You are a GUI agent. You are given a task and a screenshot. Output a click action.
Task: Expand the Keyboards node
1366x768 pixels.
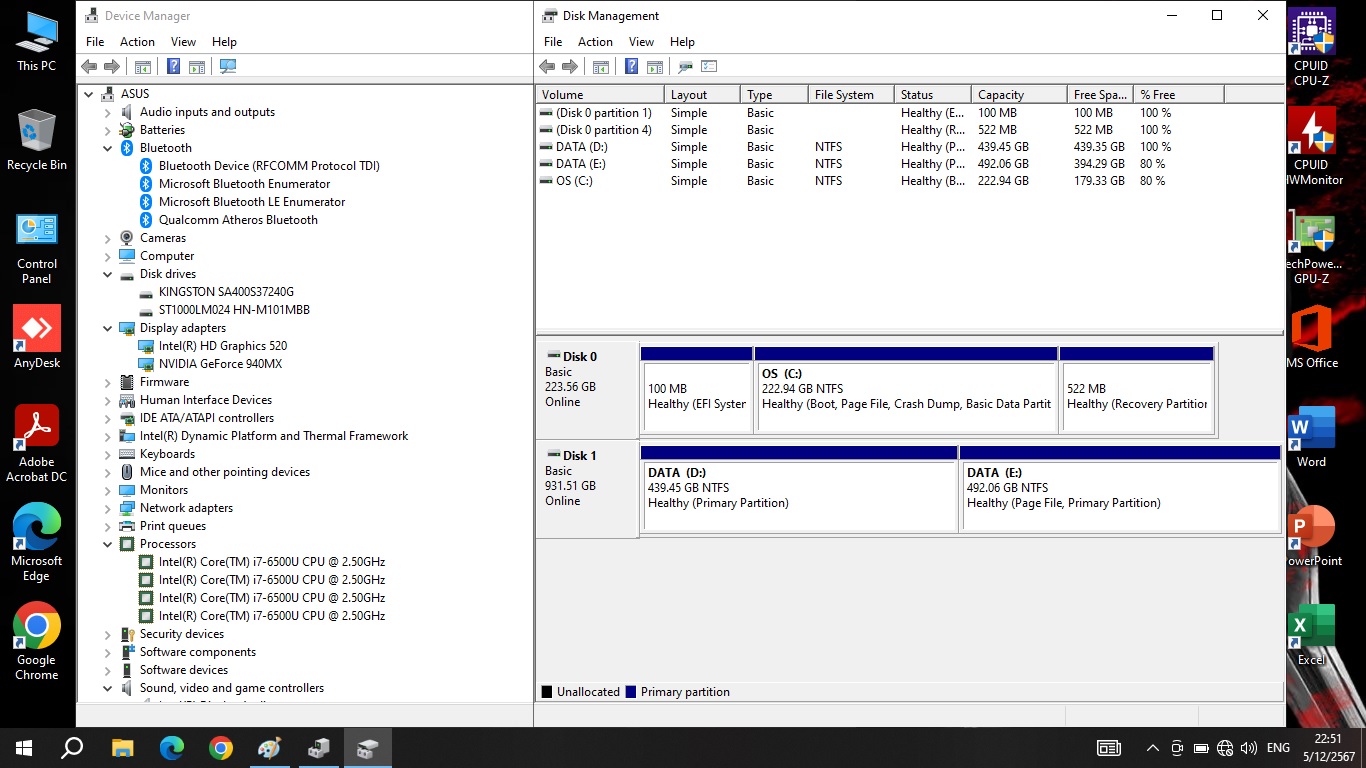point(107,454)
